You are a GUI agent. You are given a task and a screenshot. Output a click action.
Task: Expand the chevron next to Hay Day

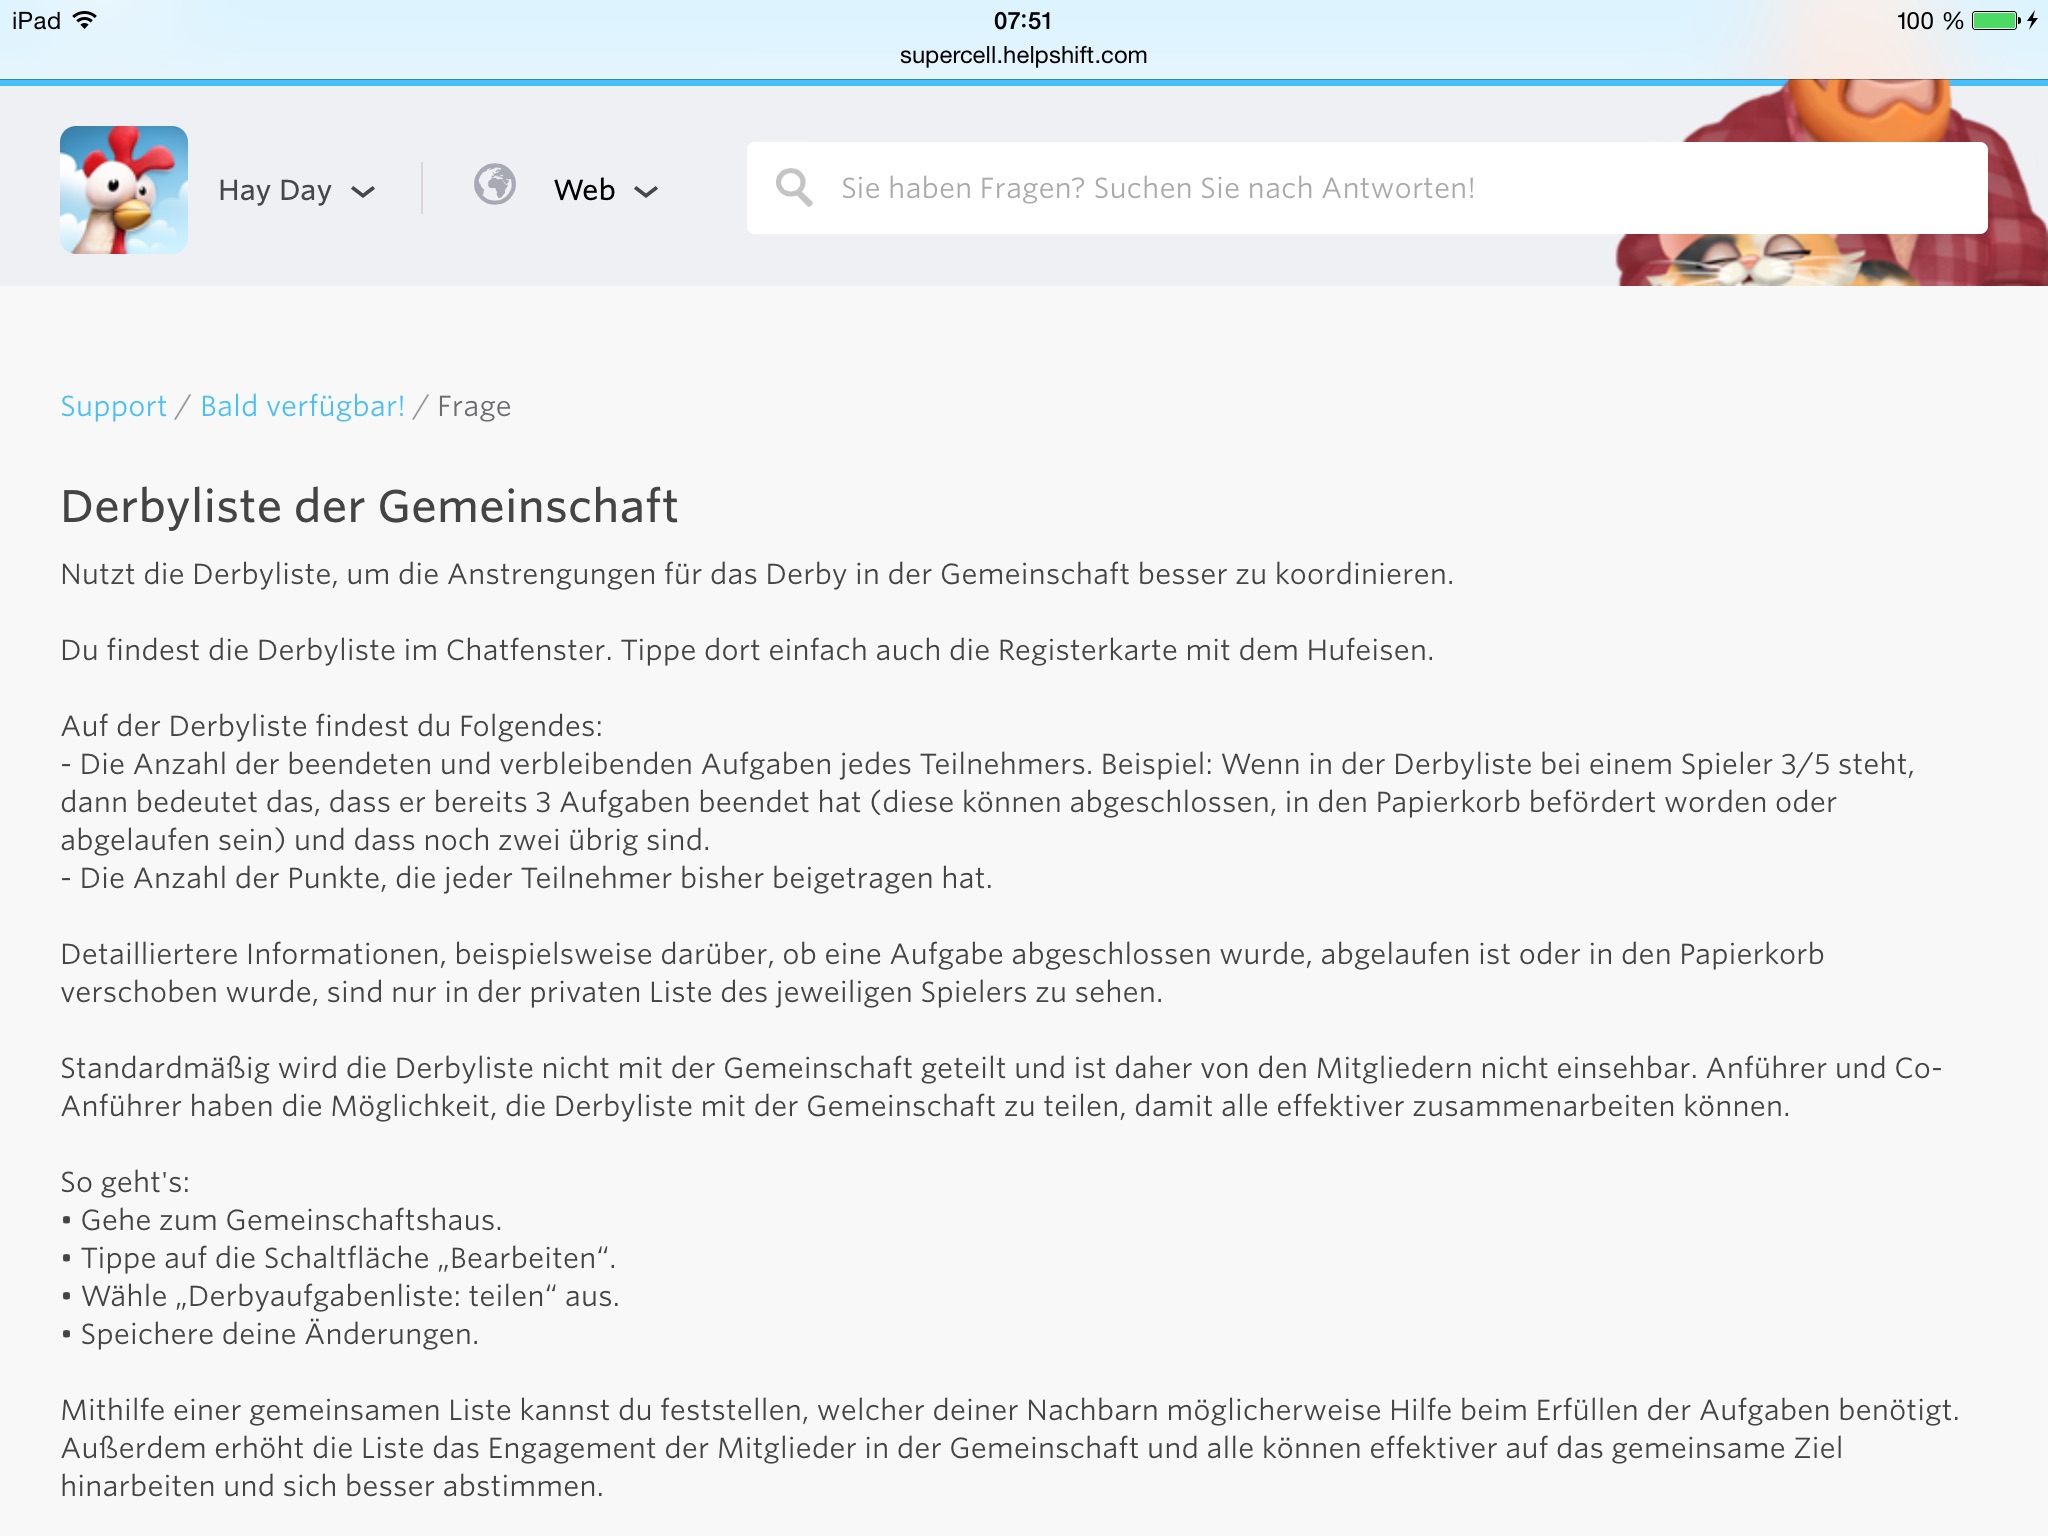[363, 191]
